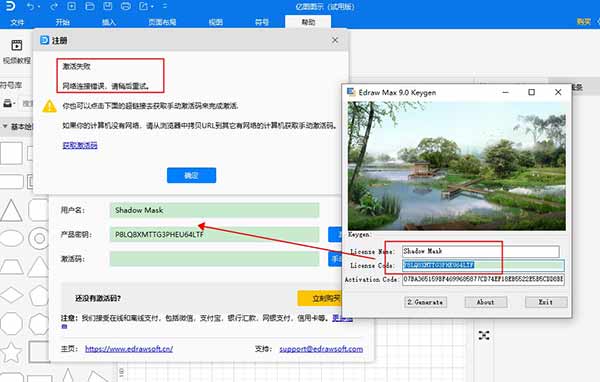The width and height of the screenshot is (600, 382).
Task: Switch to the 页面布局 ribbon tab
Action: point(162,22)
